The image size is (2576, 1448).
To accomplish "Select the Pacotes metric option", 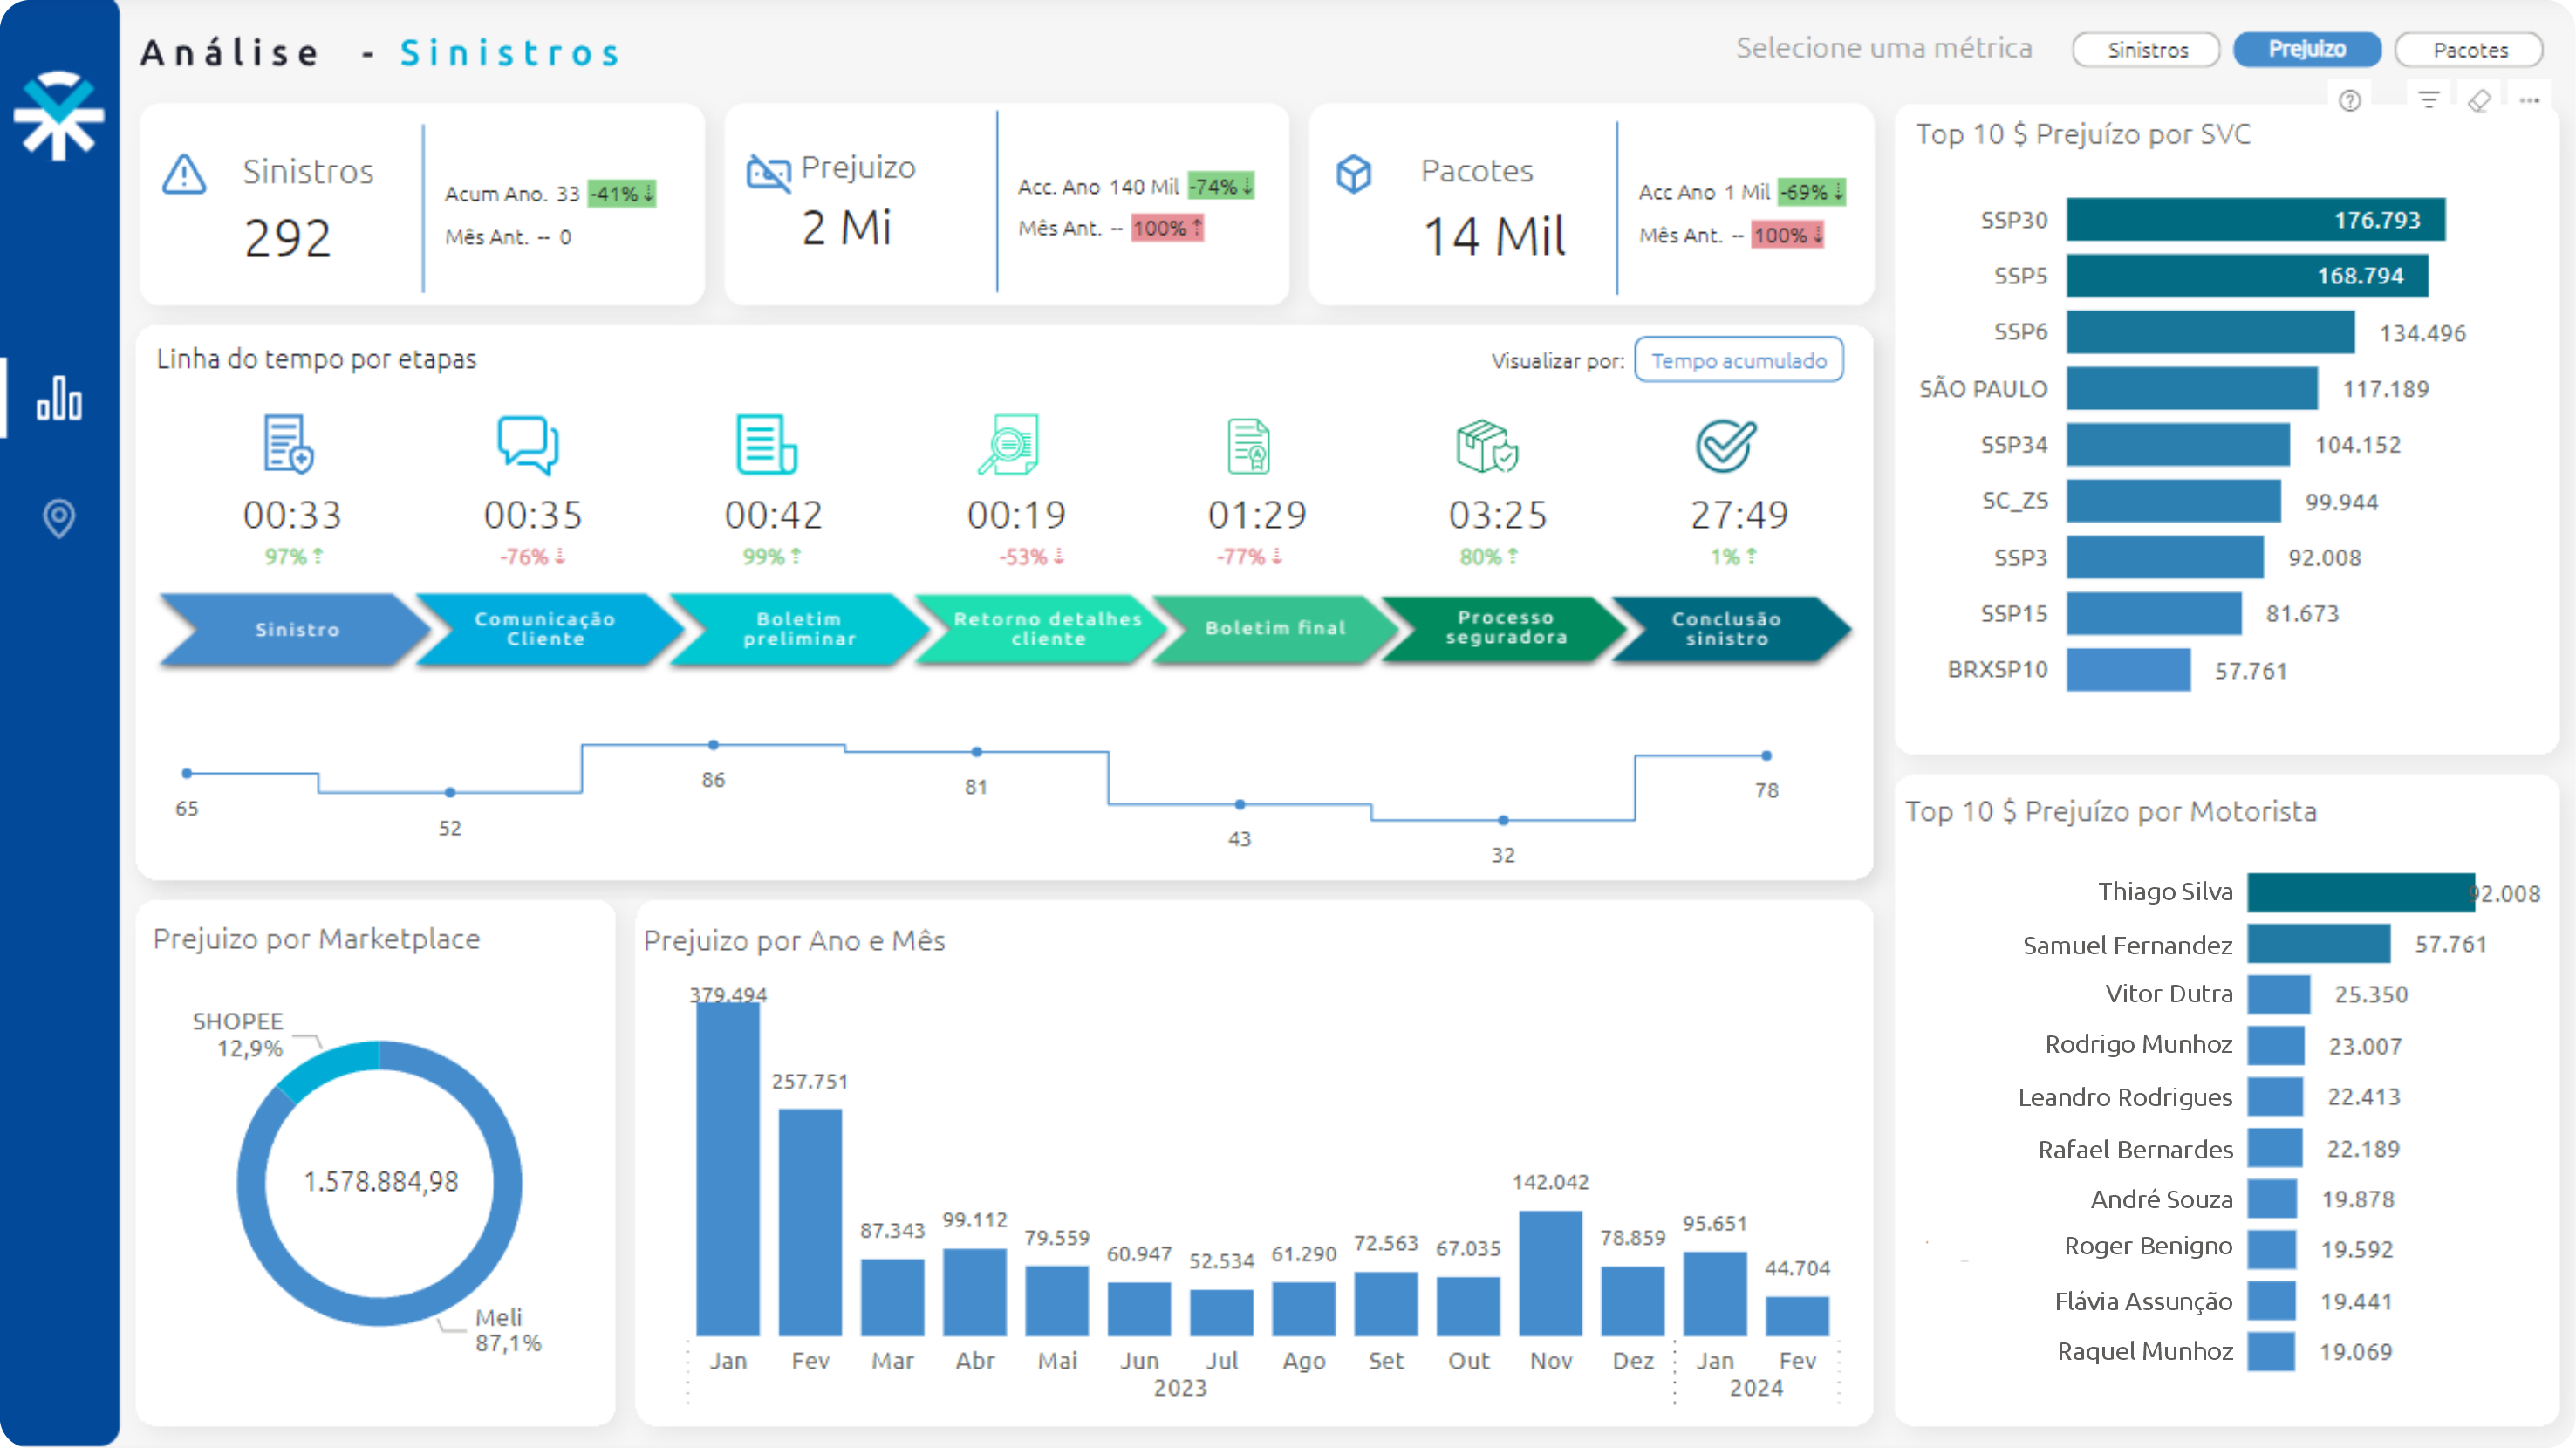I will [2469, 50].
